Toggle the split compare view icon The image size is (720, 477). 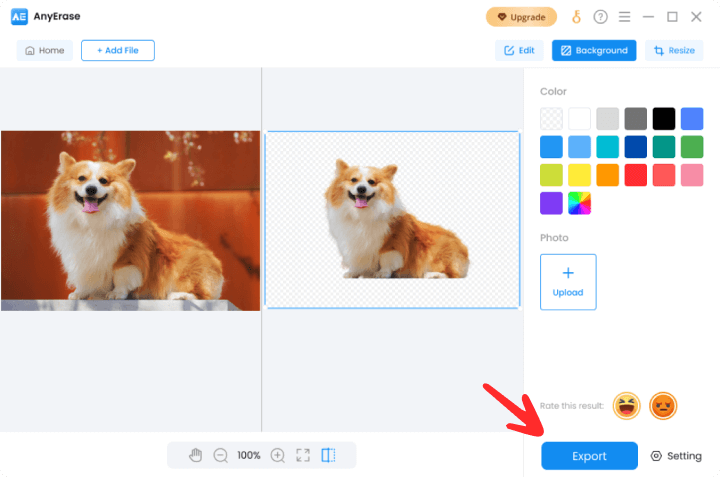pyautogui.click(x=328, y=455)
